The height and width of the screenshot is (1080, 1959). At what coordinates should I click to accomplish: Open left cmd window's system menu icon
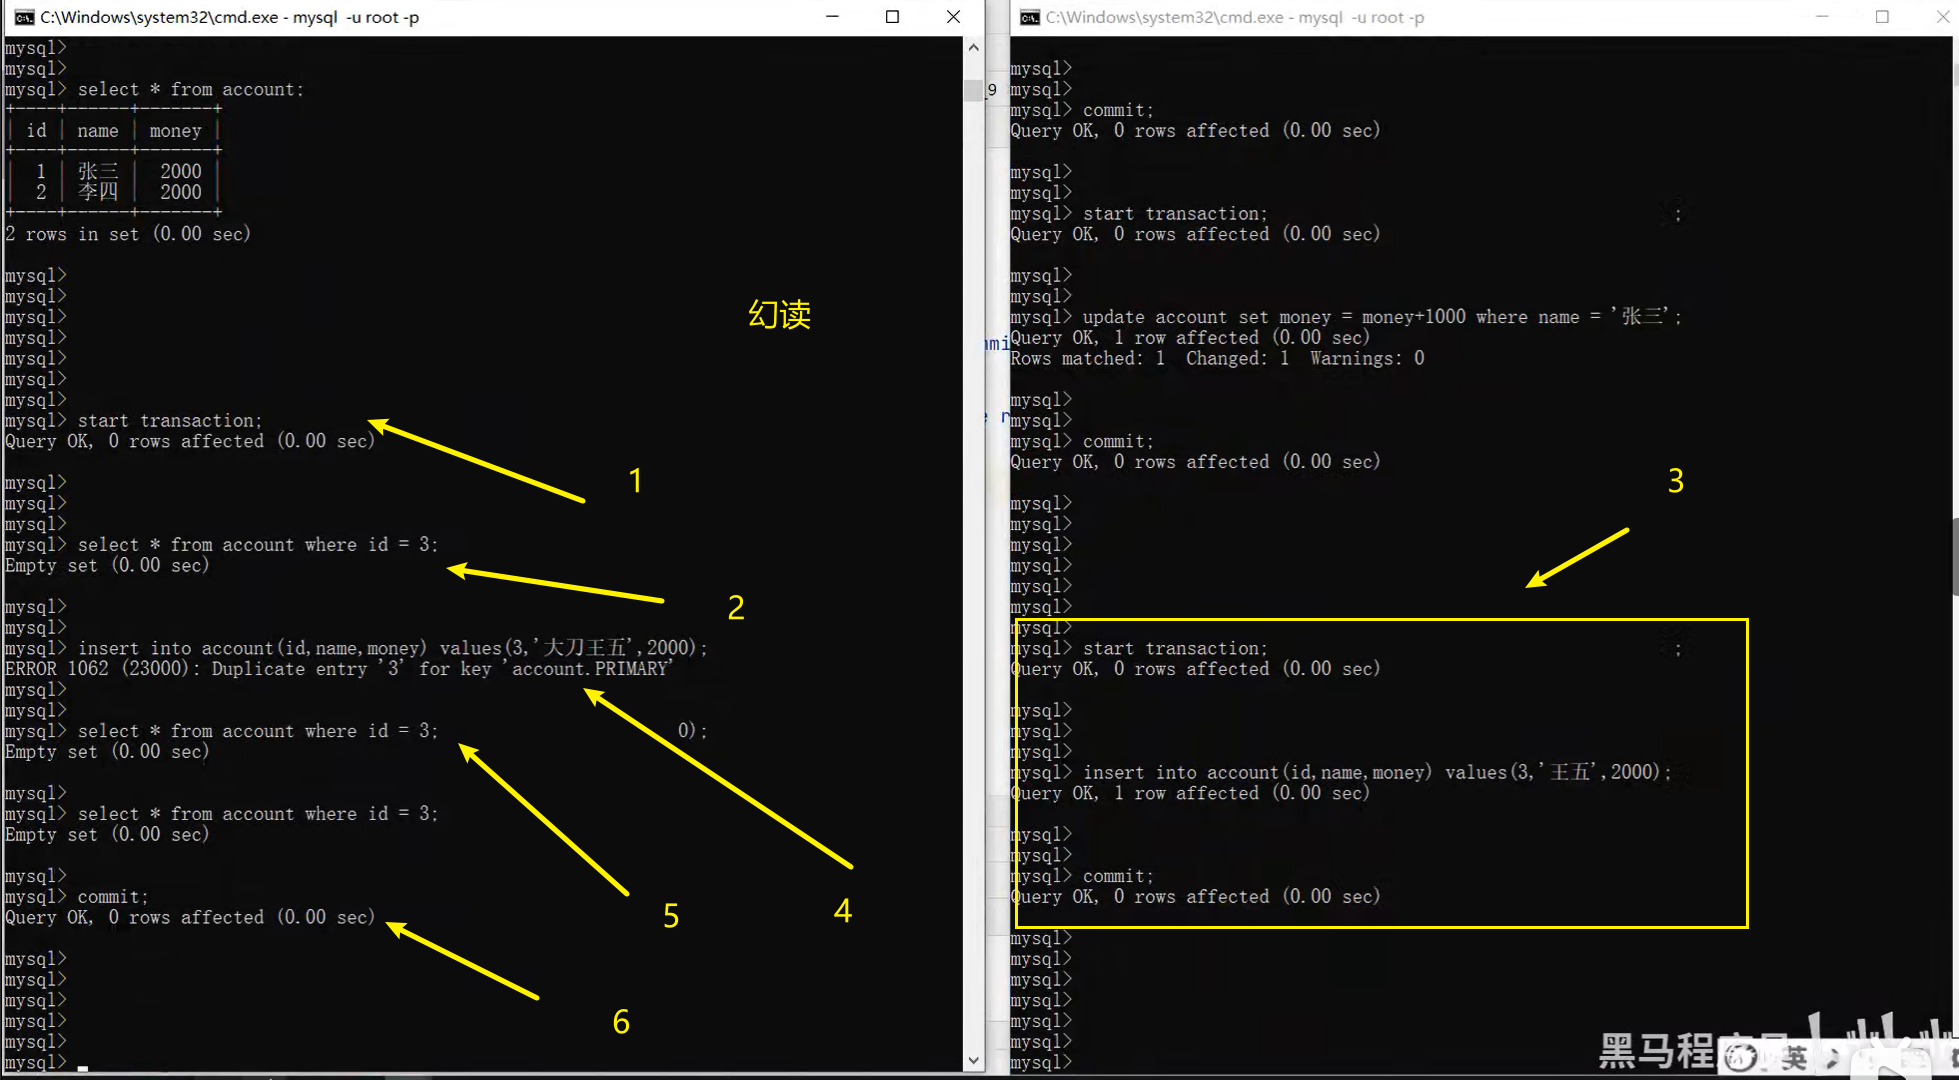coord(23,17)
